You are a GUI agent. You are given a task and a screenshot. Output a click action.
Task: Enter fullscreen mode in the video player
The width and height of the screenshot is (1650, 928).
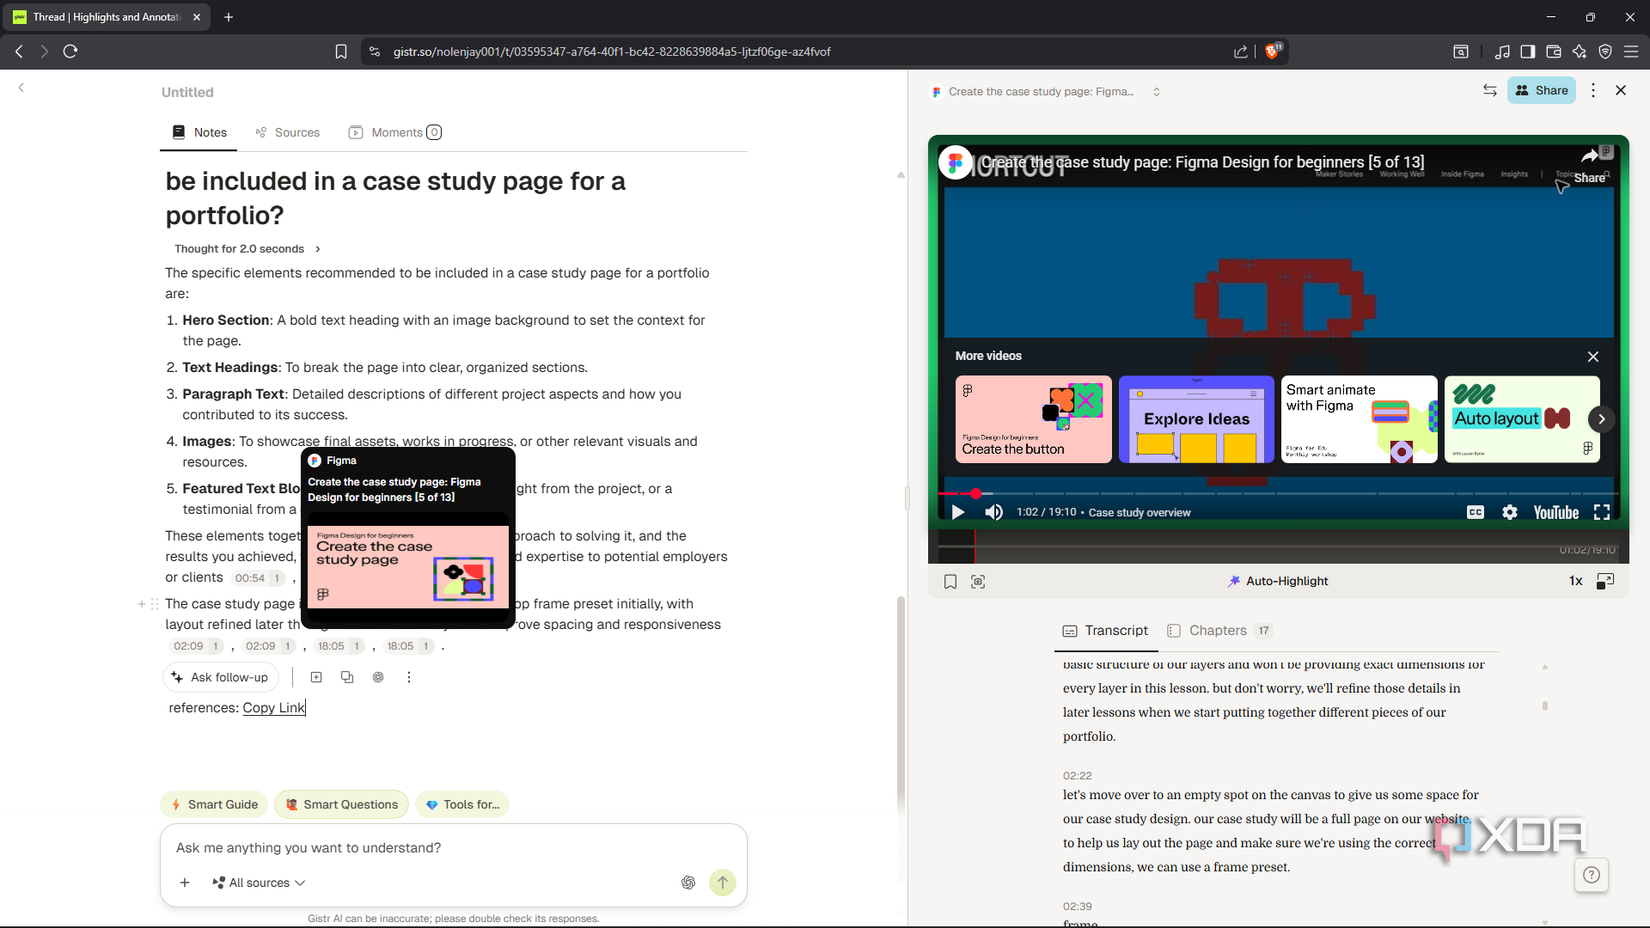click(1603, 511)
